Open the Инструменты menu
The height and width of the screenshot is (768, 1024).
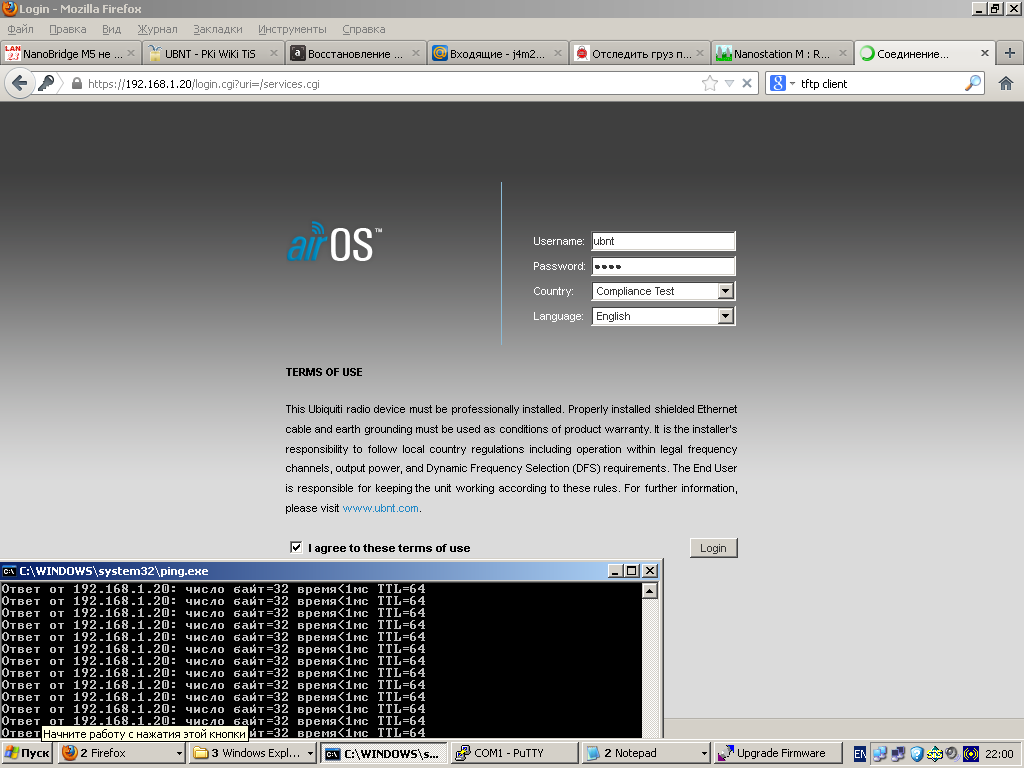pos(292,29)
